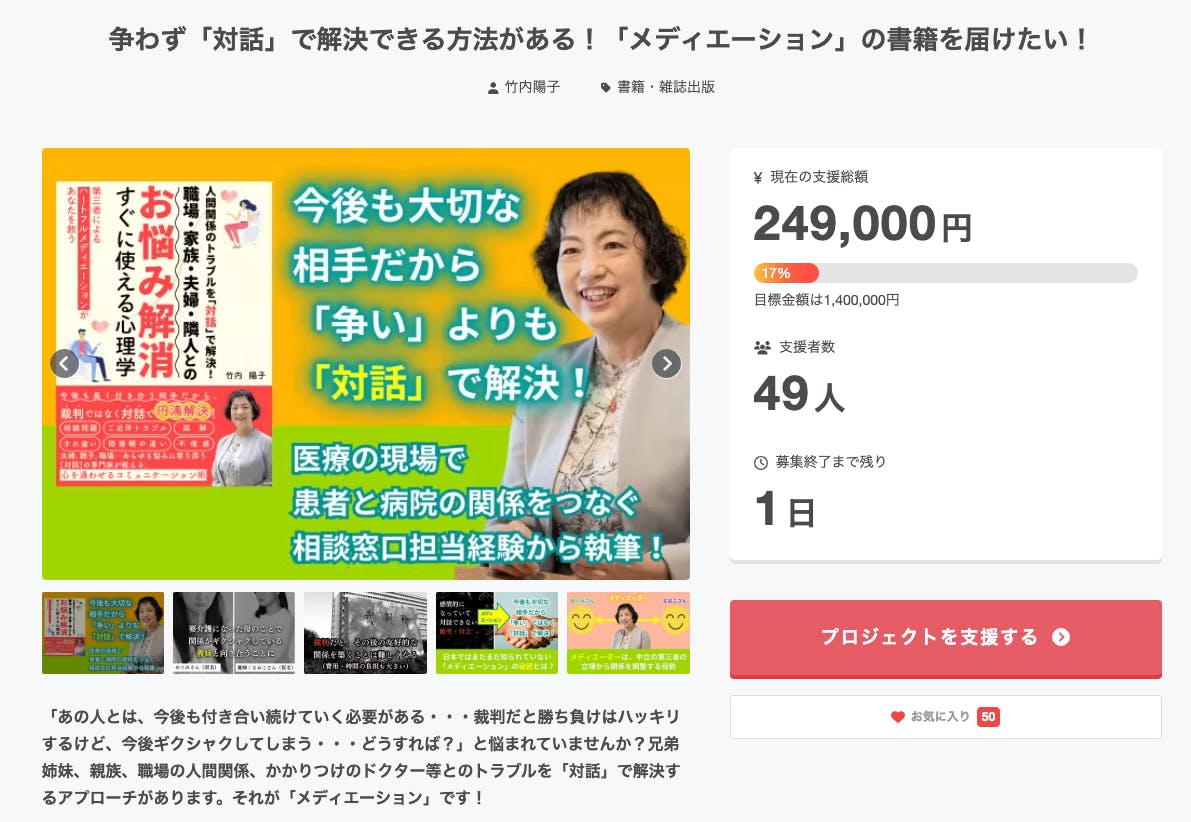Screen dimensions: 1191x822
Task: Click the next slide arrow on carousel
Action: (667, 364)
